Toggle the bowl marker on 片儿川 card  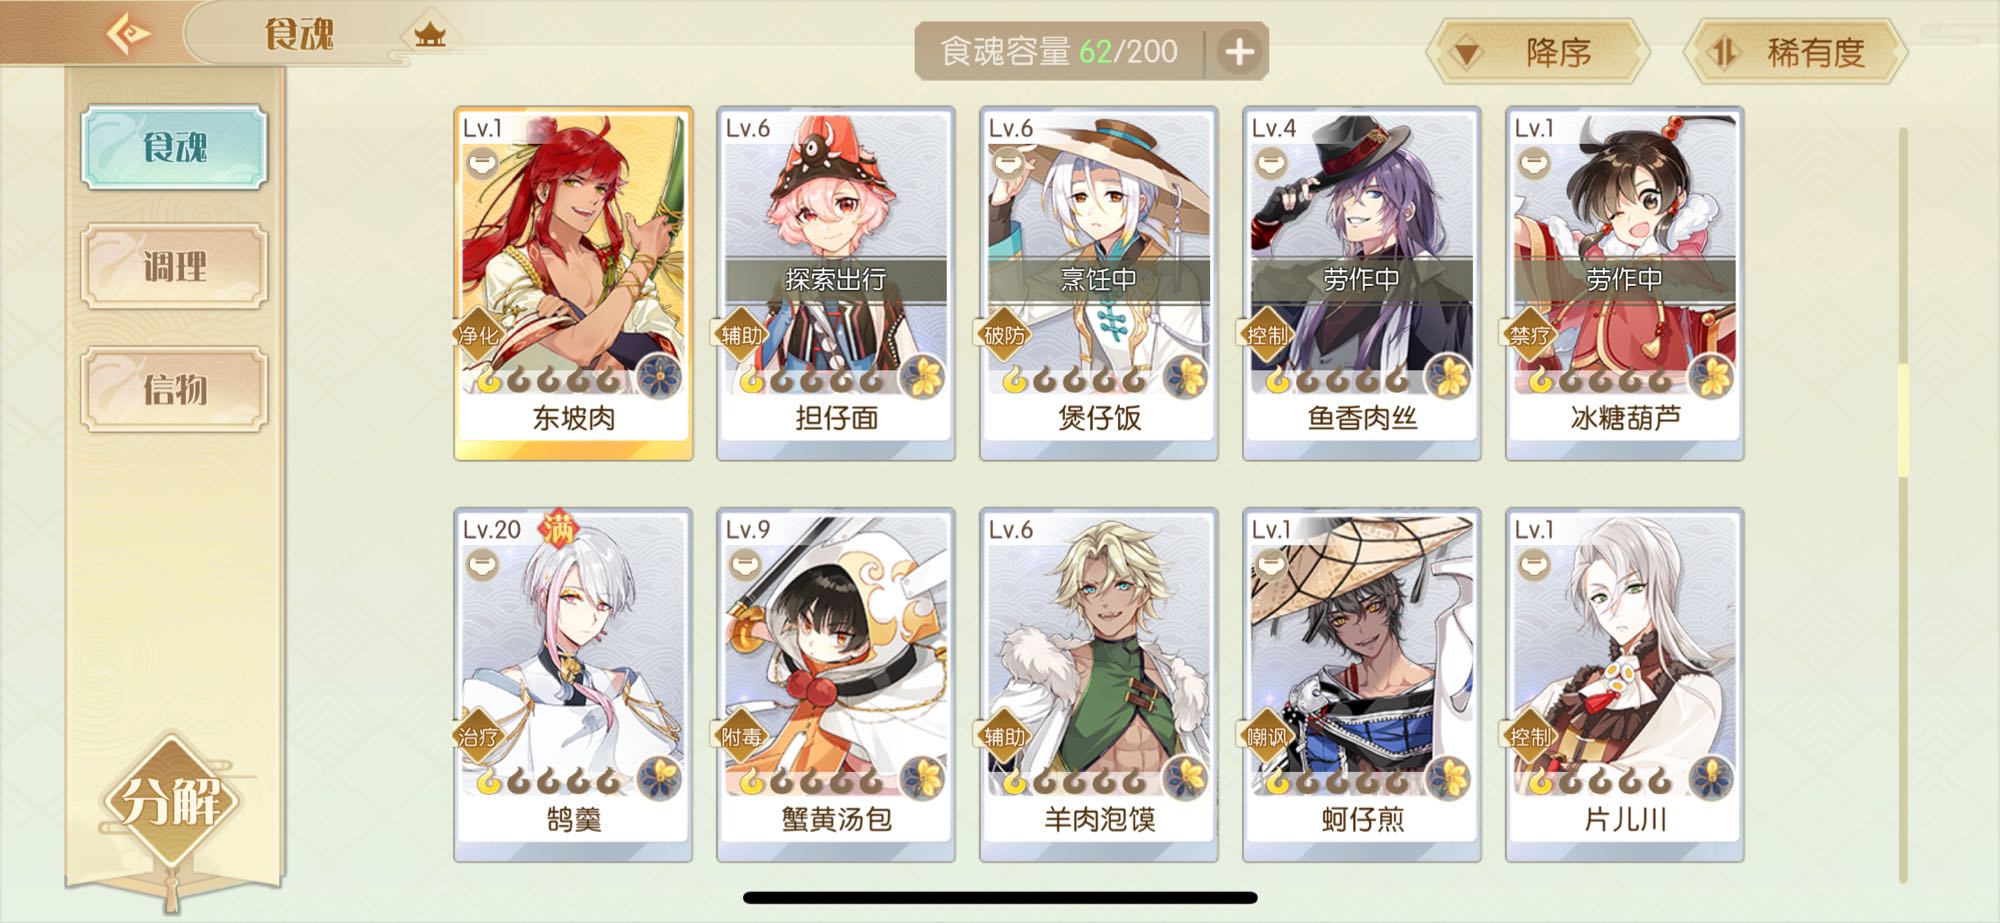coord(1535,566)
